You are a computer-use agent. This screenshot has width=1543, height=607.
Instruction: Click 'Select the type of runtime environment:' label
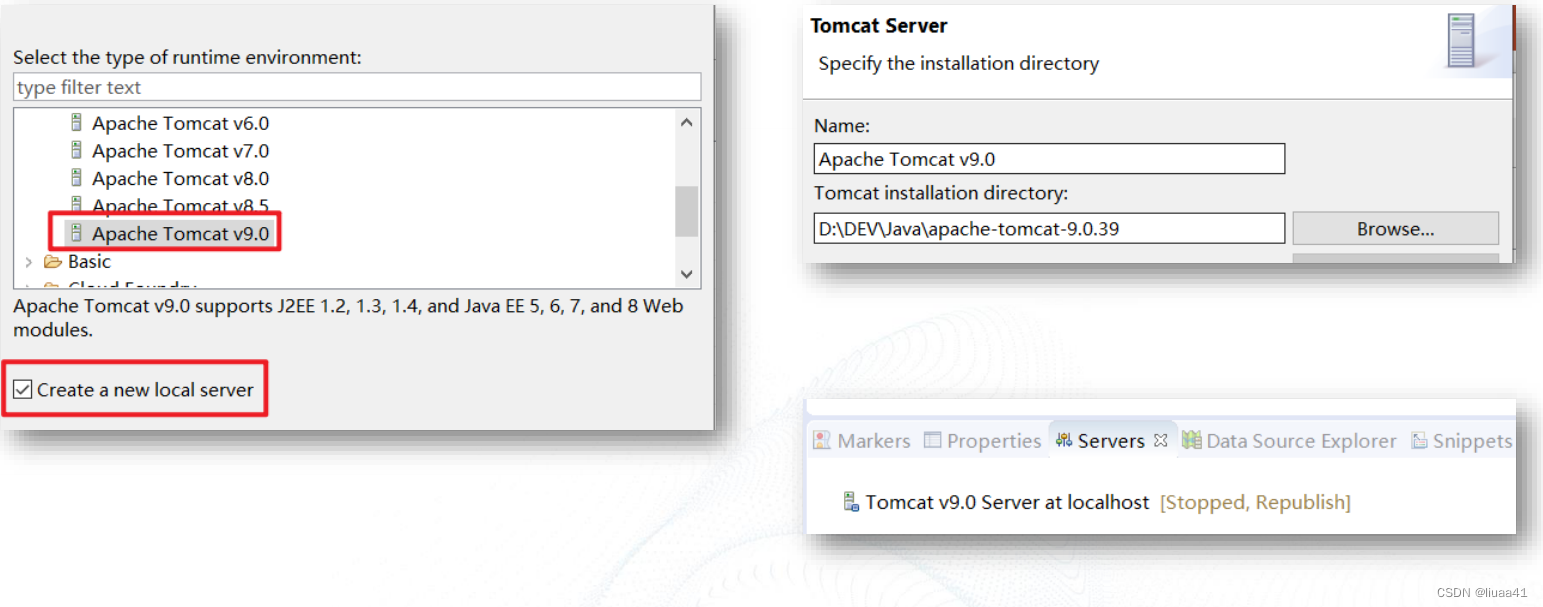[187, 57]
